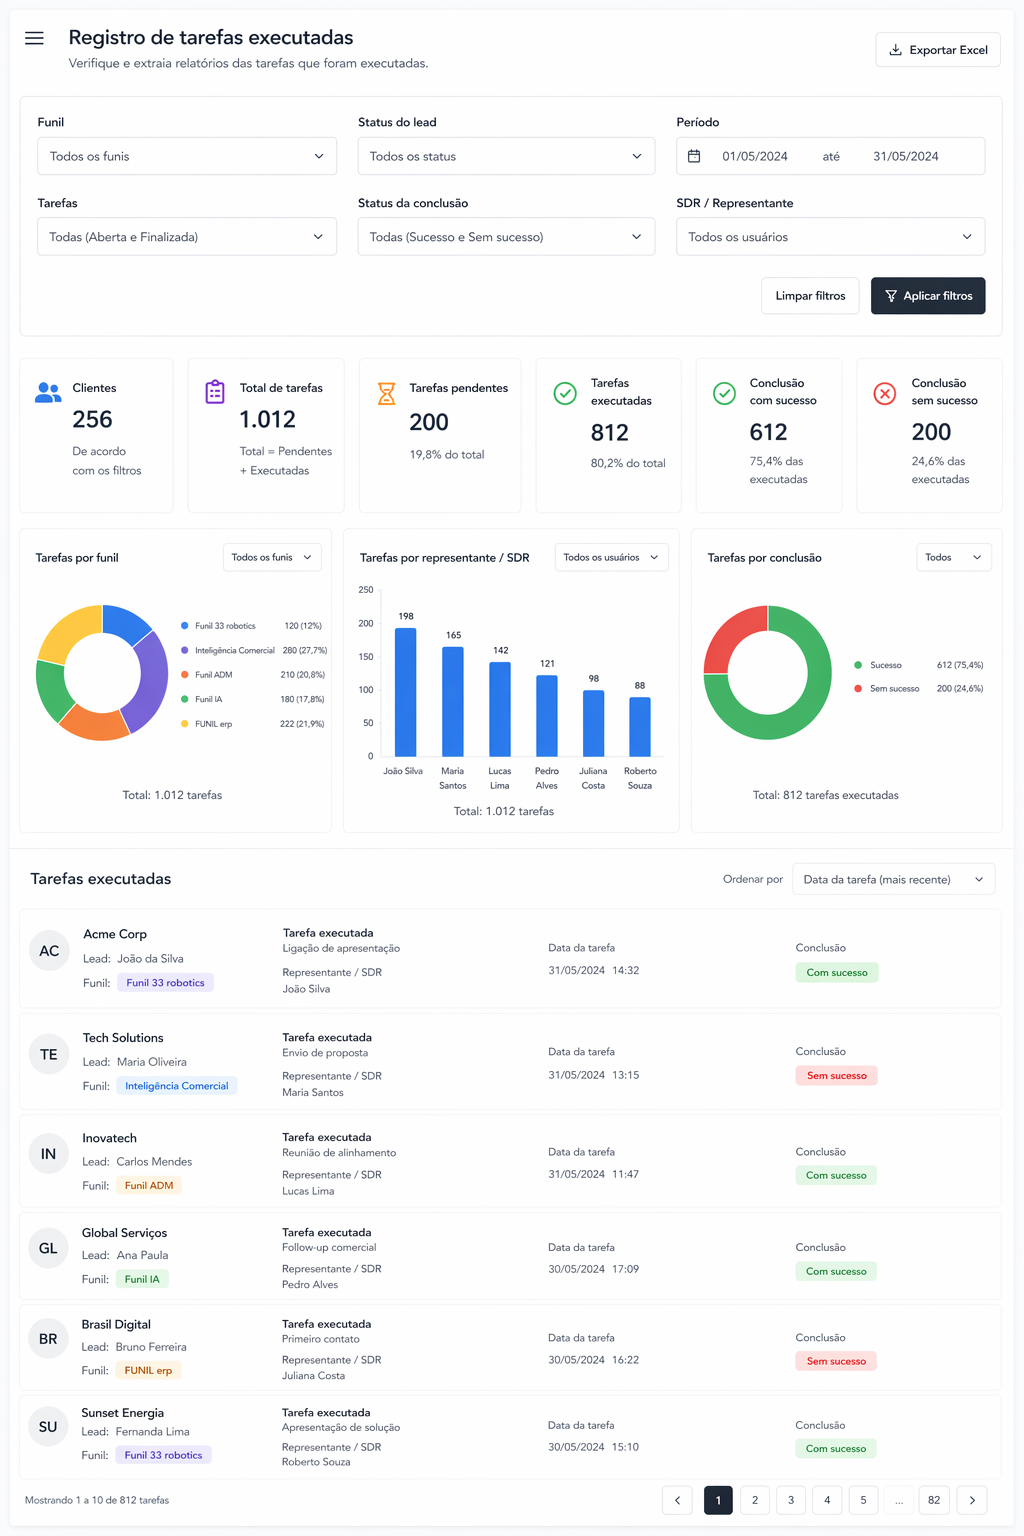Viewport: 1024px width, 1536px height.
Task: Open 'Todos os usuários' chart filter dropdown
Action: [x=611, y=557]
